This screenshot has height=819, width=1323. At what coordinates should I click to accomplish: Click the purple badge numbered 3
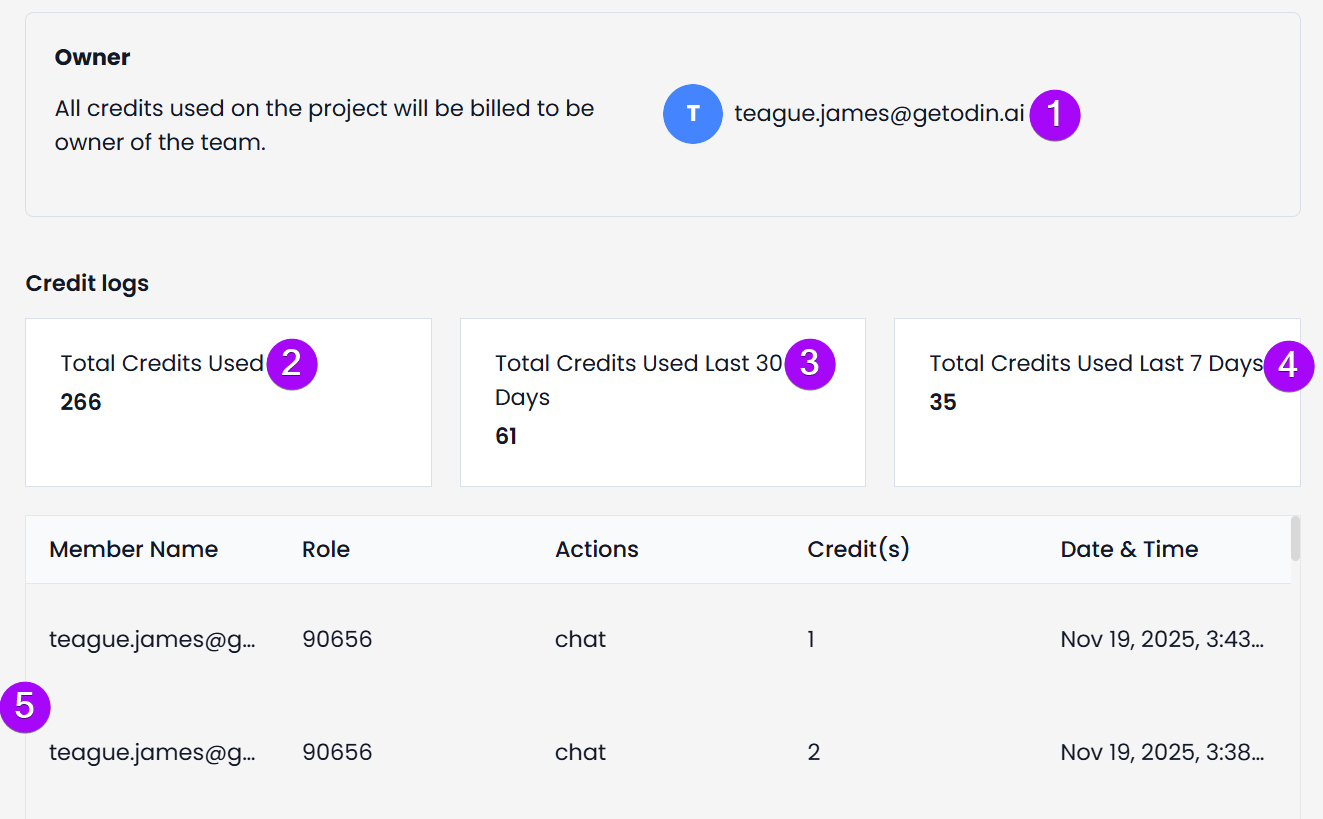coord(809,364)
